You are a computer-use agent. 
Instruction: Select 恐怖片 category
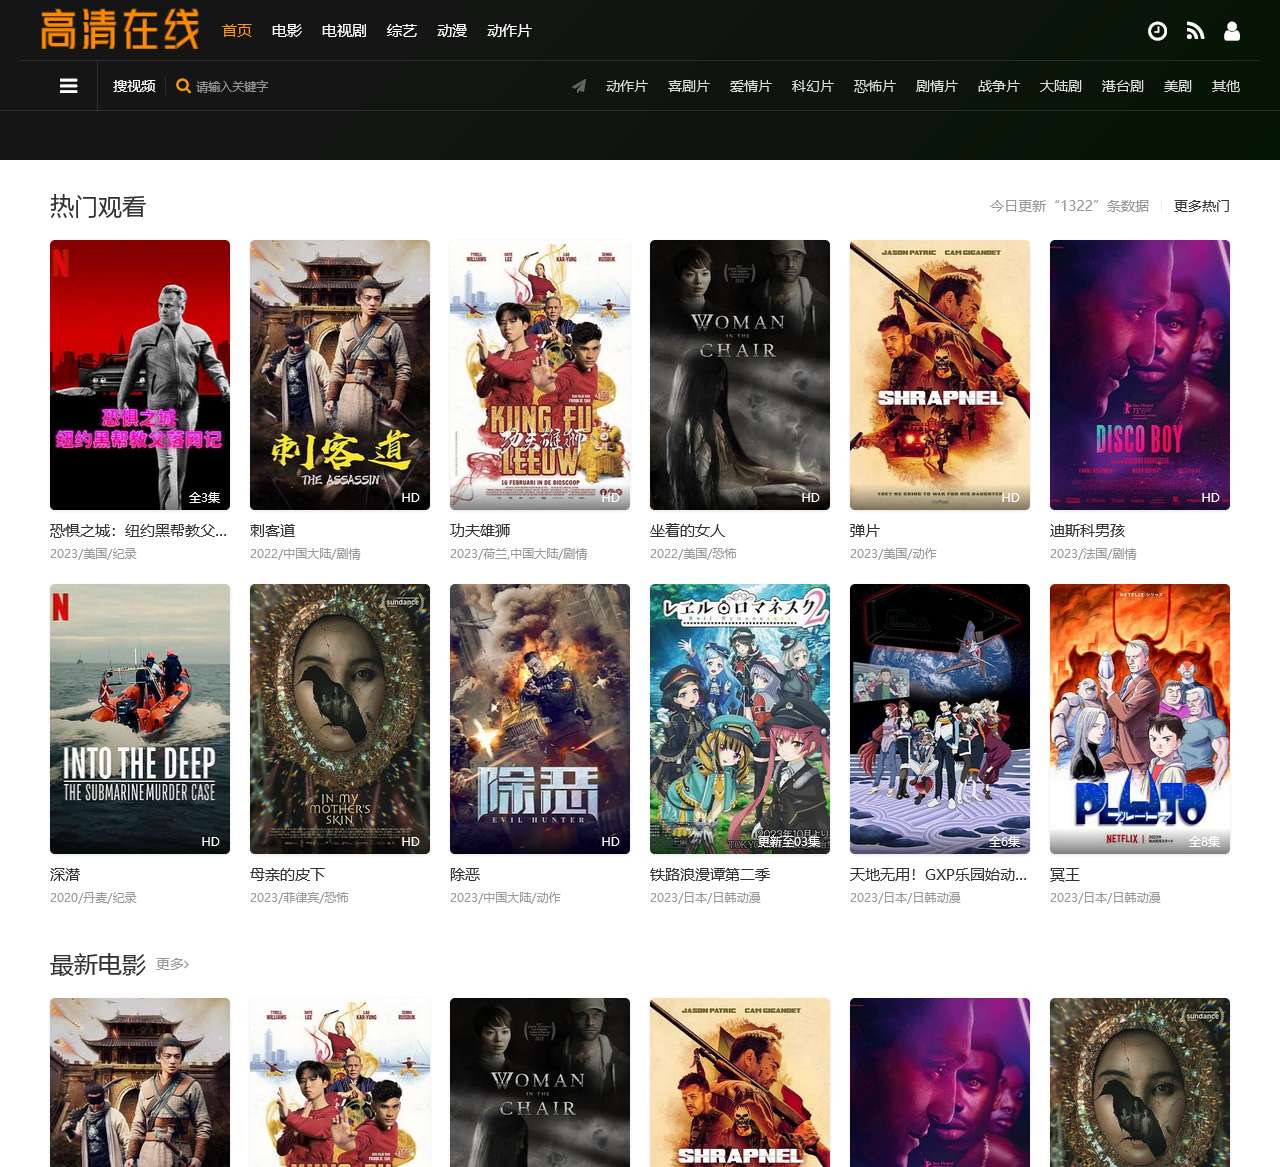tap(875, 86)
